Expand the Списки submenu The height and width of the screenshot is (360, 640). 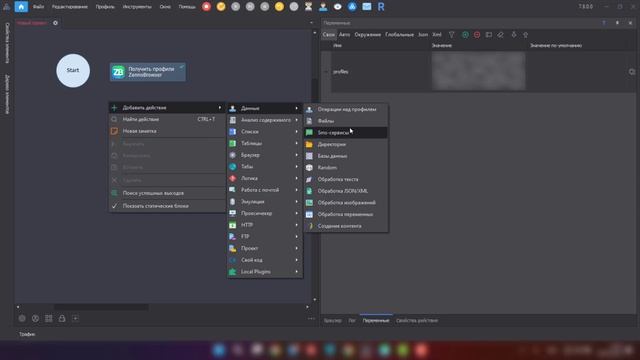point(265,131)
